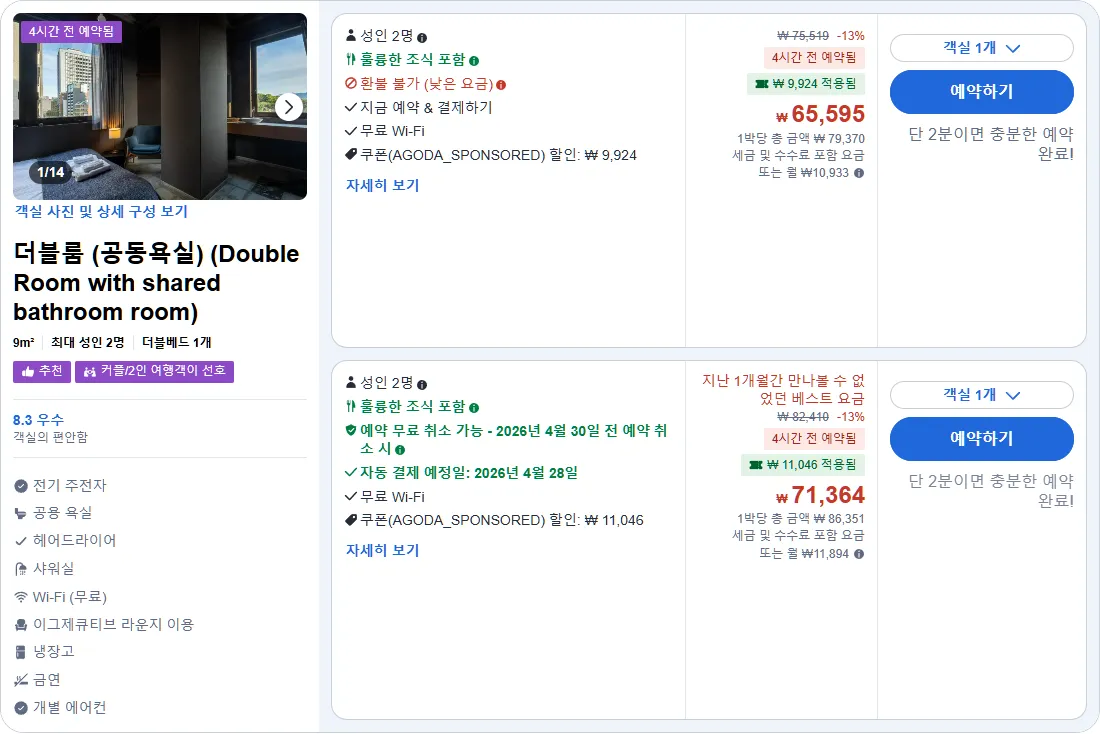This screenshot has height=734, width=1100.
Task: Click the ₩ 11,046 적용됨 coupon badge
Action: pos(803,465)
